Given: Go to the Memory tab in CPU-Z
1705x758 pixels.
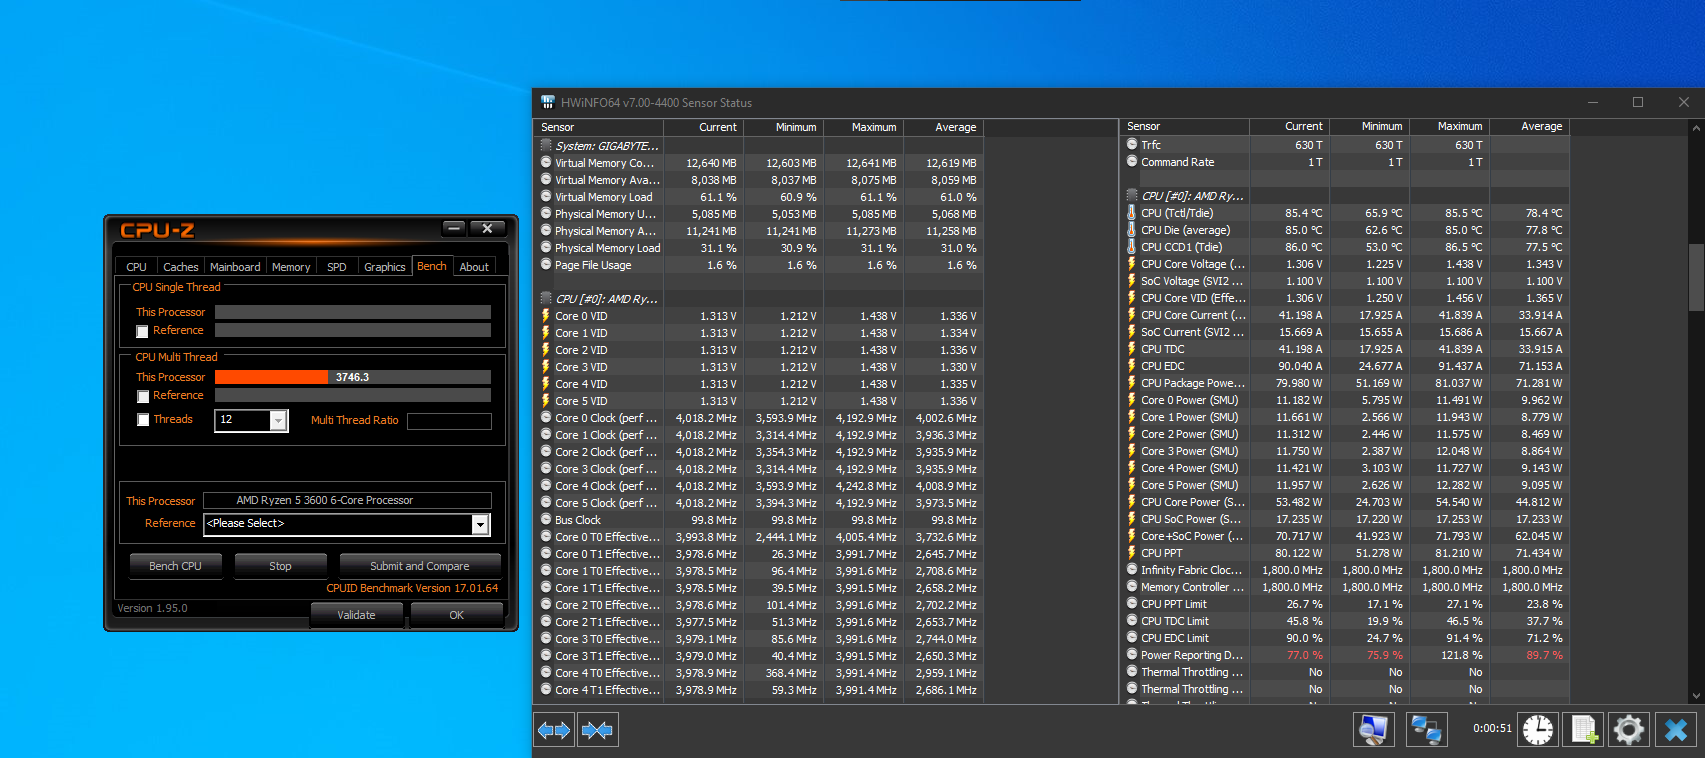Looking at the screenshot, I should coord(291,267).
